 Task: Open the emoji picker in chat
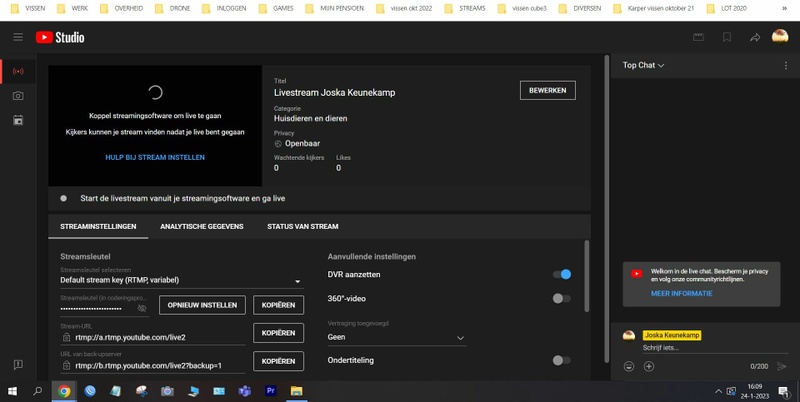pyautogui.click(x=629, y=366)
